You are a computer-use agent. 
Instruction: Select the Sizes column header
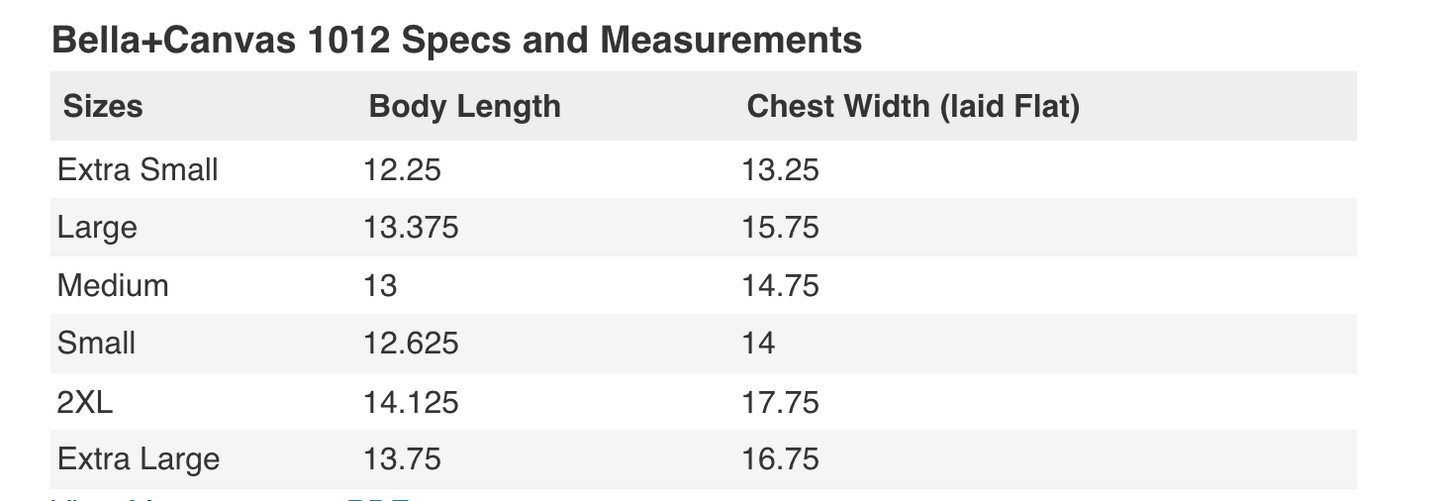click(x=103, y=106)
